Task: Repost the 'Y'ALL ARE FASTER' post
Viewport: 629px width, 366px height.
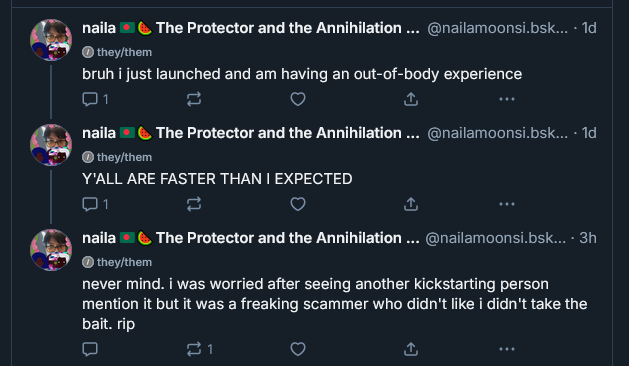Action: (194, 204)
